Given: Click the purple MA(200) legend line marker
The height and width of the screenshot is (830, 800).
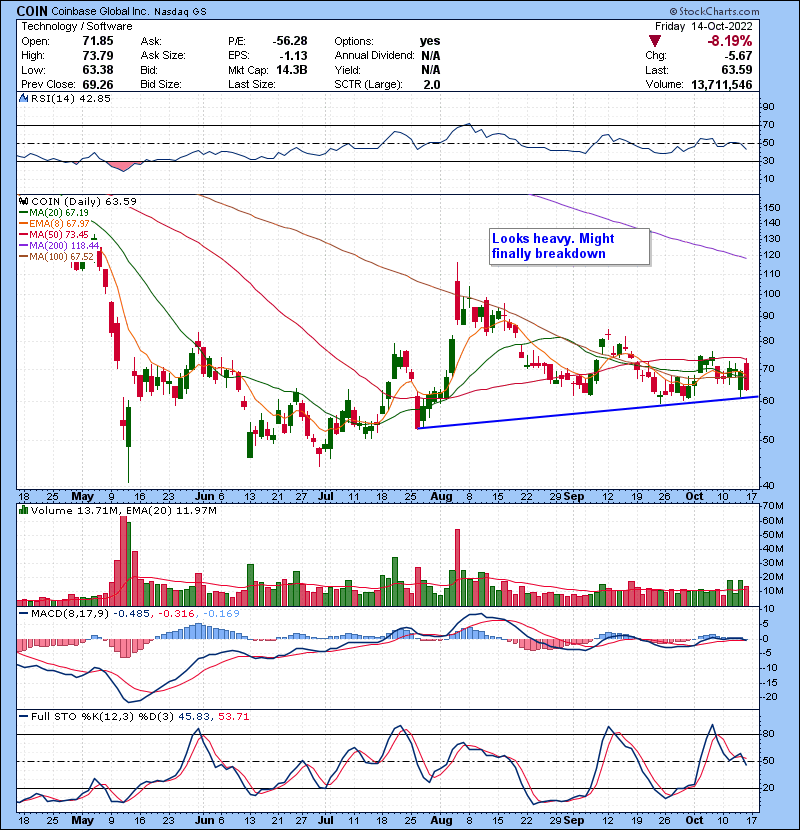Looking at the screenshot, I should tap(23, 246).
